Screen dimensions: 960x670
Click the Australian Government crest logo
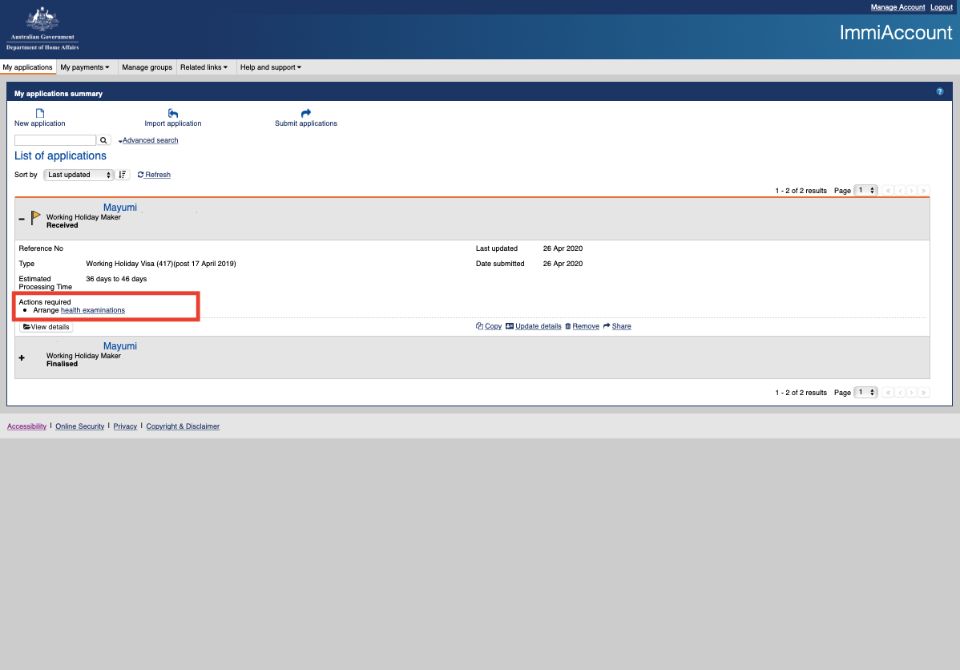coord(42,28)
